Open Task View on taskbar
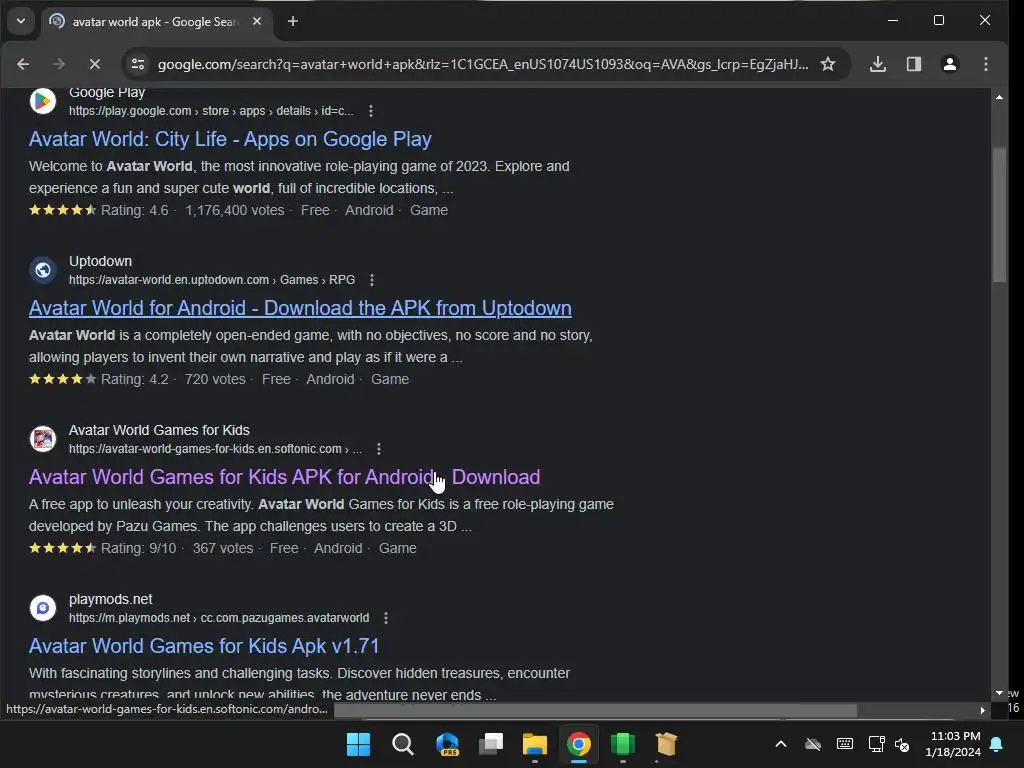Image resolution: width=1024 pixels, height=768 pixels. pos(490,744)
